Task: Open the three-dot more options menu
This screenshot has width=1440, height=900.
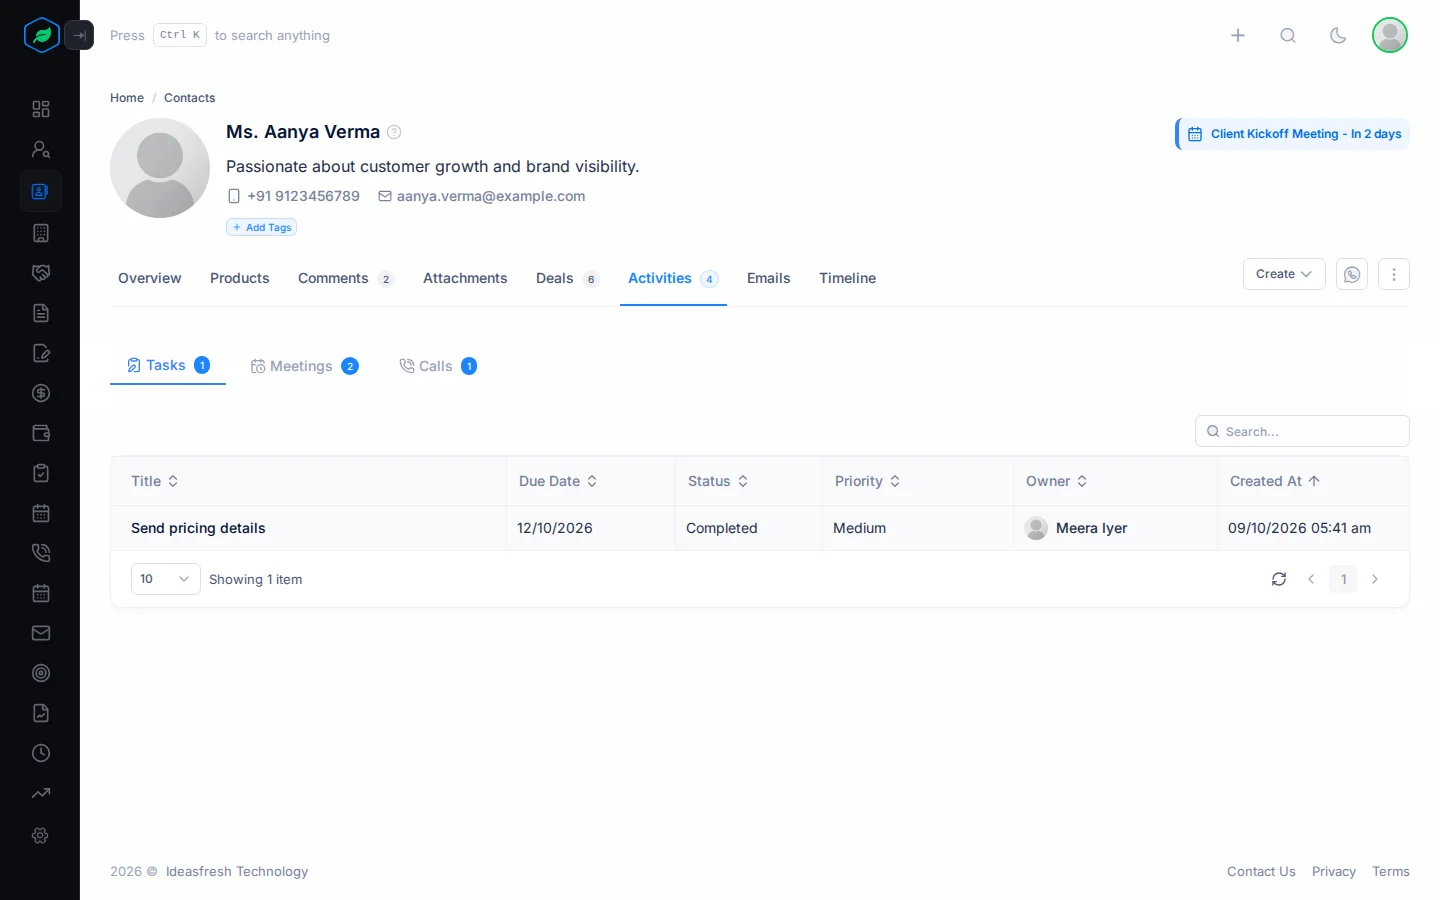Action: (x=1394, y=274)
